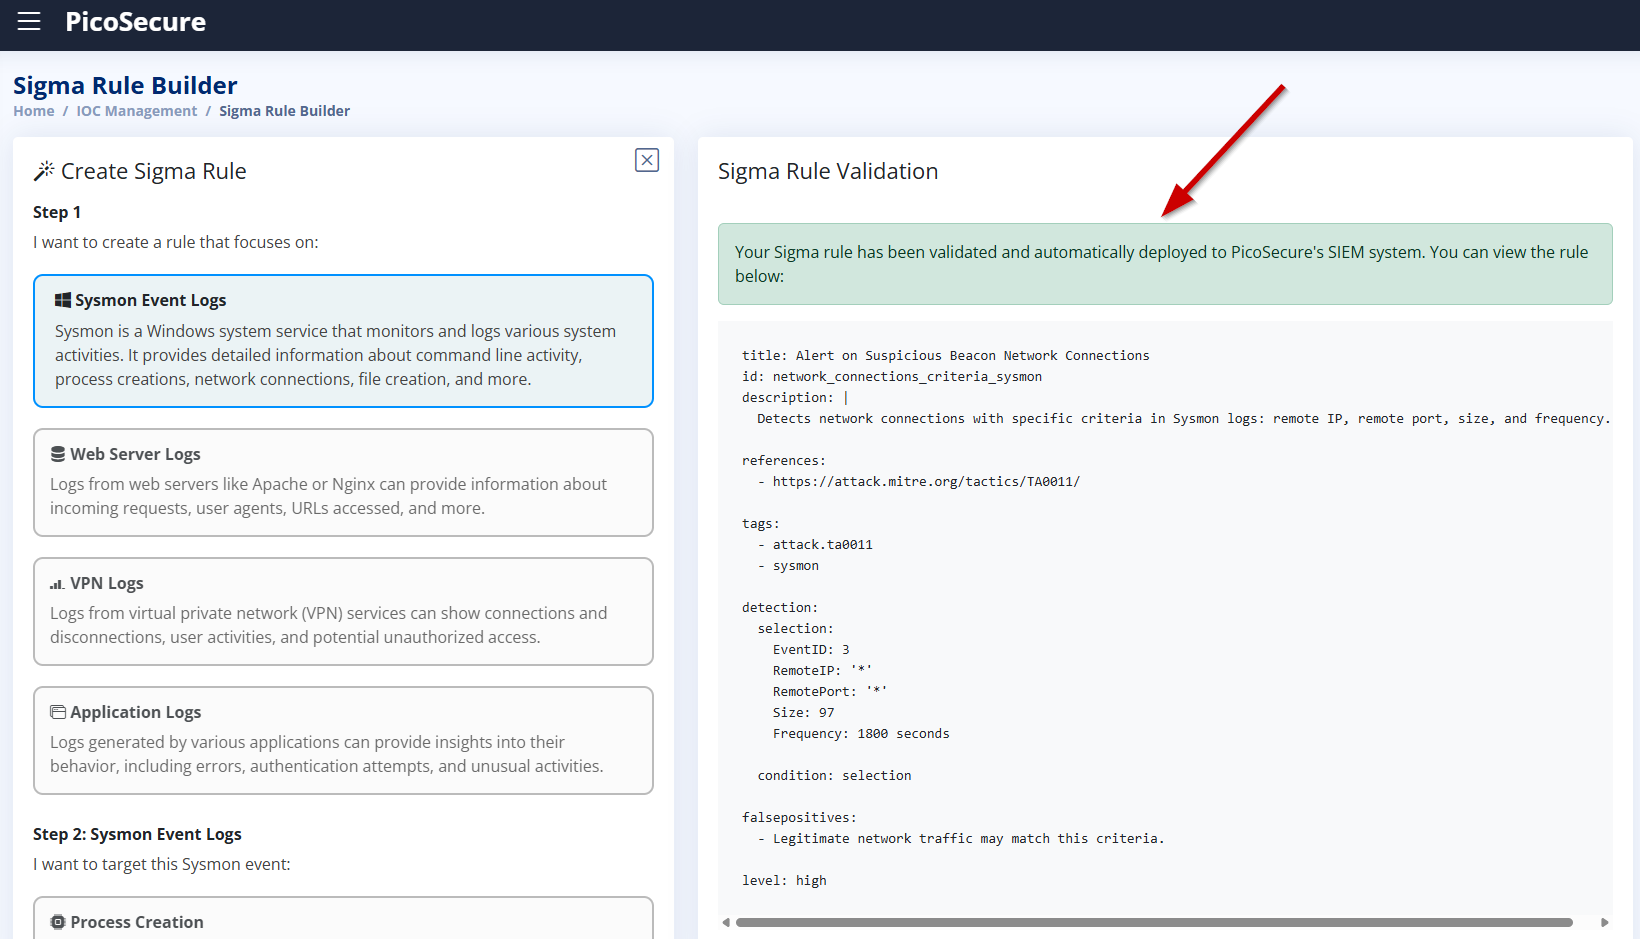Close the Create Sigma Rule panel
The image size is (1640, 939).
[647, 160]
